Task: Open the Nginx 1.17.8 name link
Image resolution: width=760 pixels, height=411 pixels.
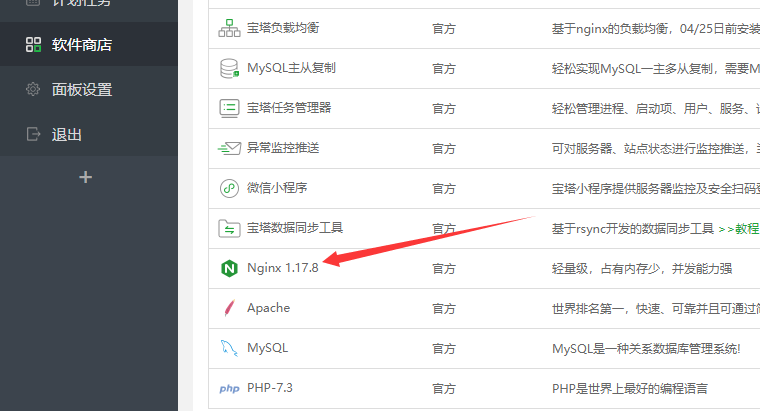Action: pos(283,268)
